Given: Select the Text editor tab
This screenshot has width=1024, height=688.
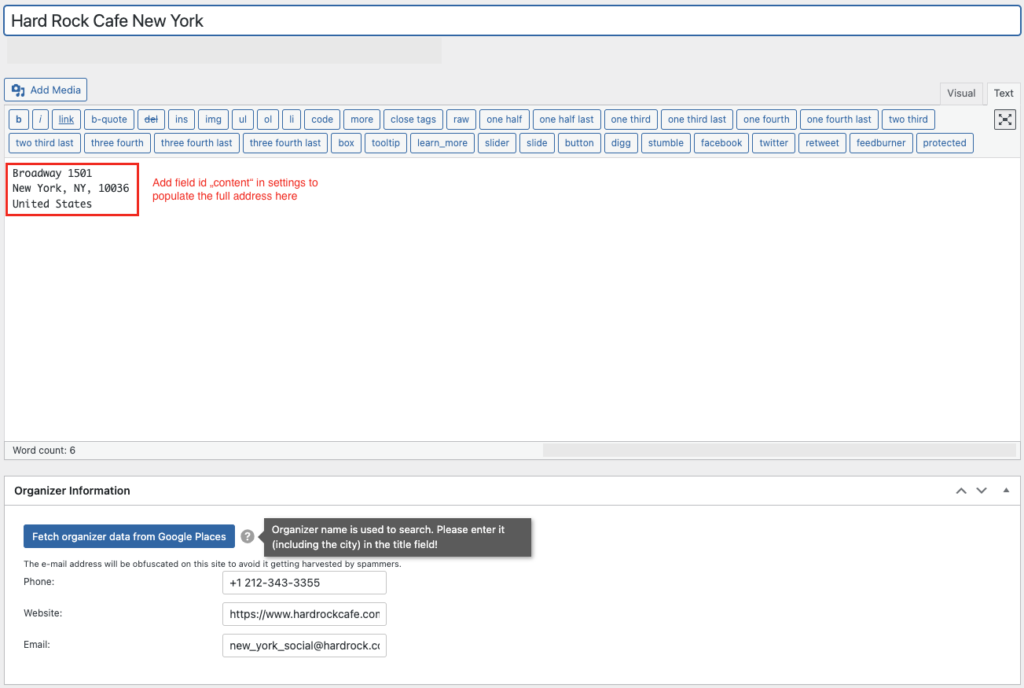Looking at the screenshot, I should click(x=1003, y=93).
